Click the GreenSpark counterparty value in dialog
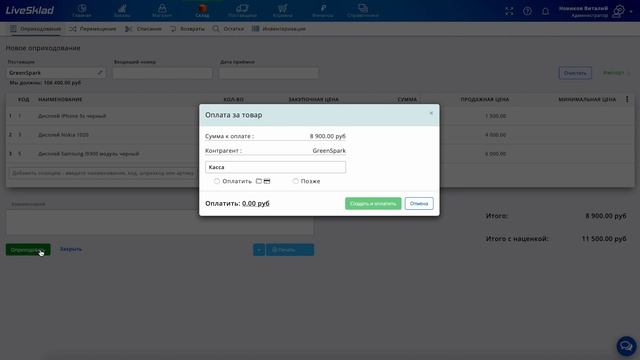 coord(329,151)
